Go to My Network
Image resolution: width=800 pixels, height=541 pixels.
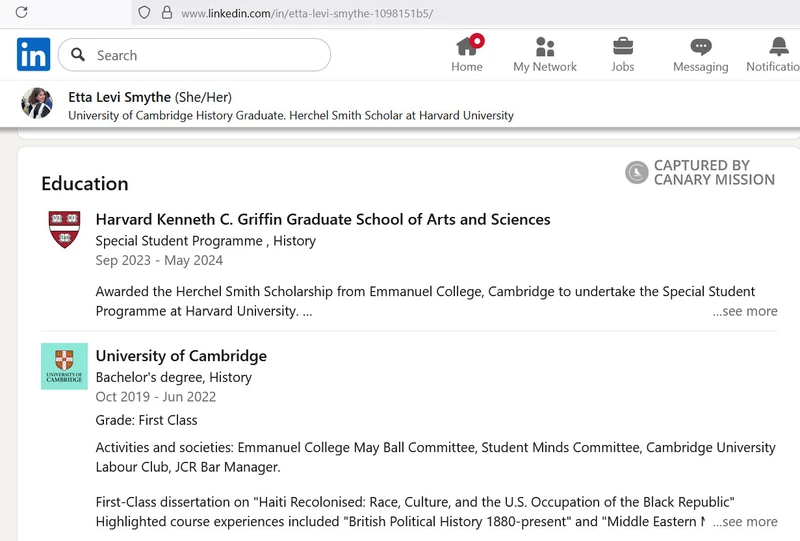point(545,47)
